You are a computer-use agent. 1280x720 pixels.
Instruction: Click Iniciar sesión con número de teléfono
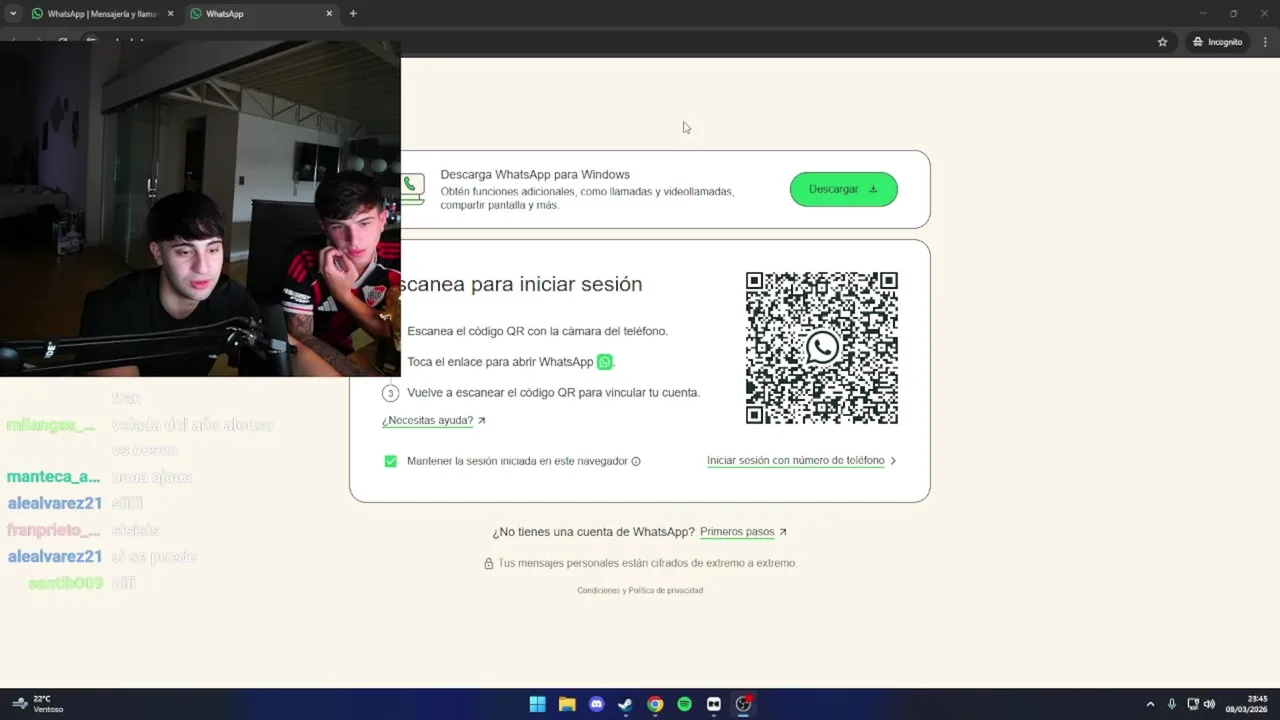[x=795, y=461]
